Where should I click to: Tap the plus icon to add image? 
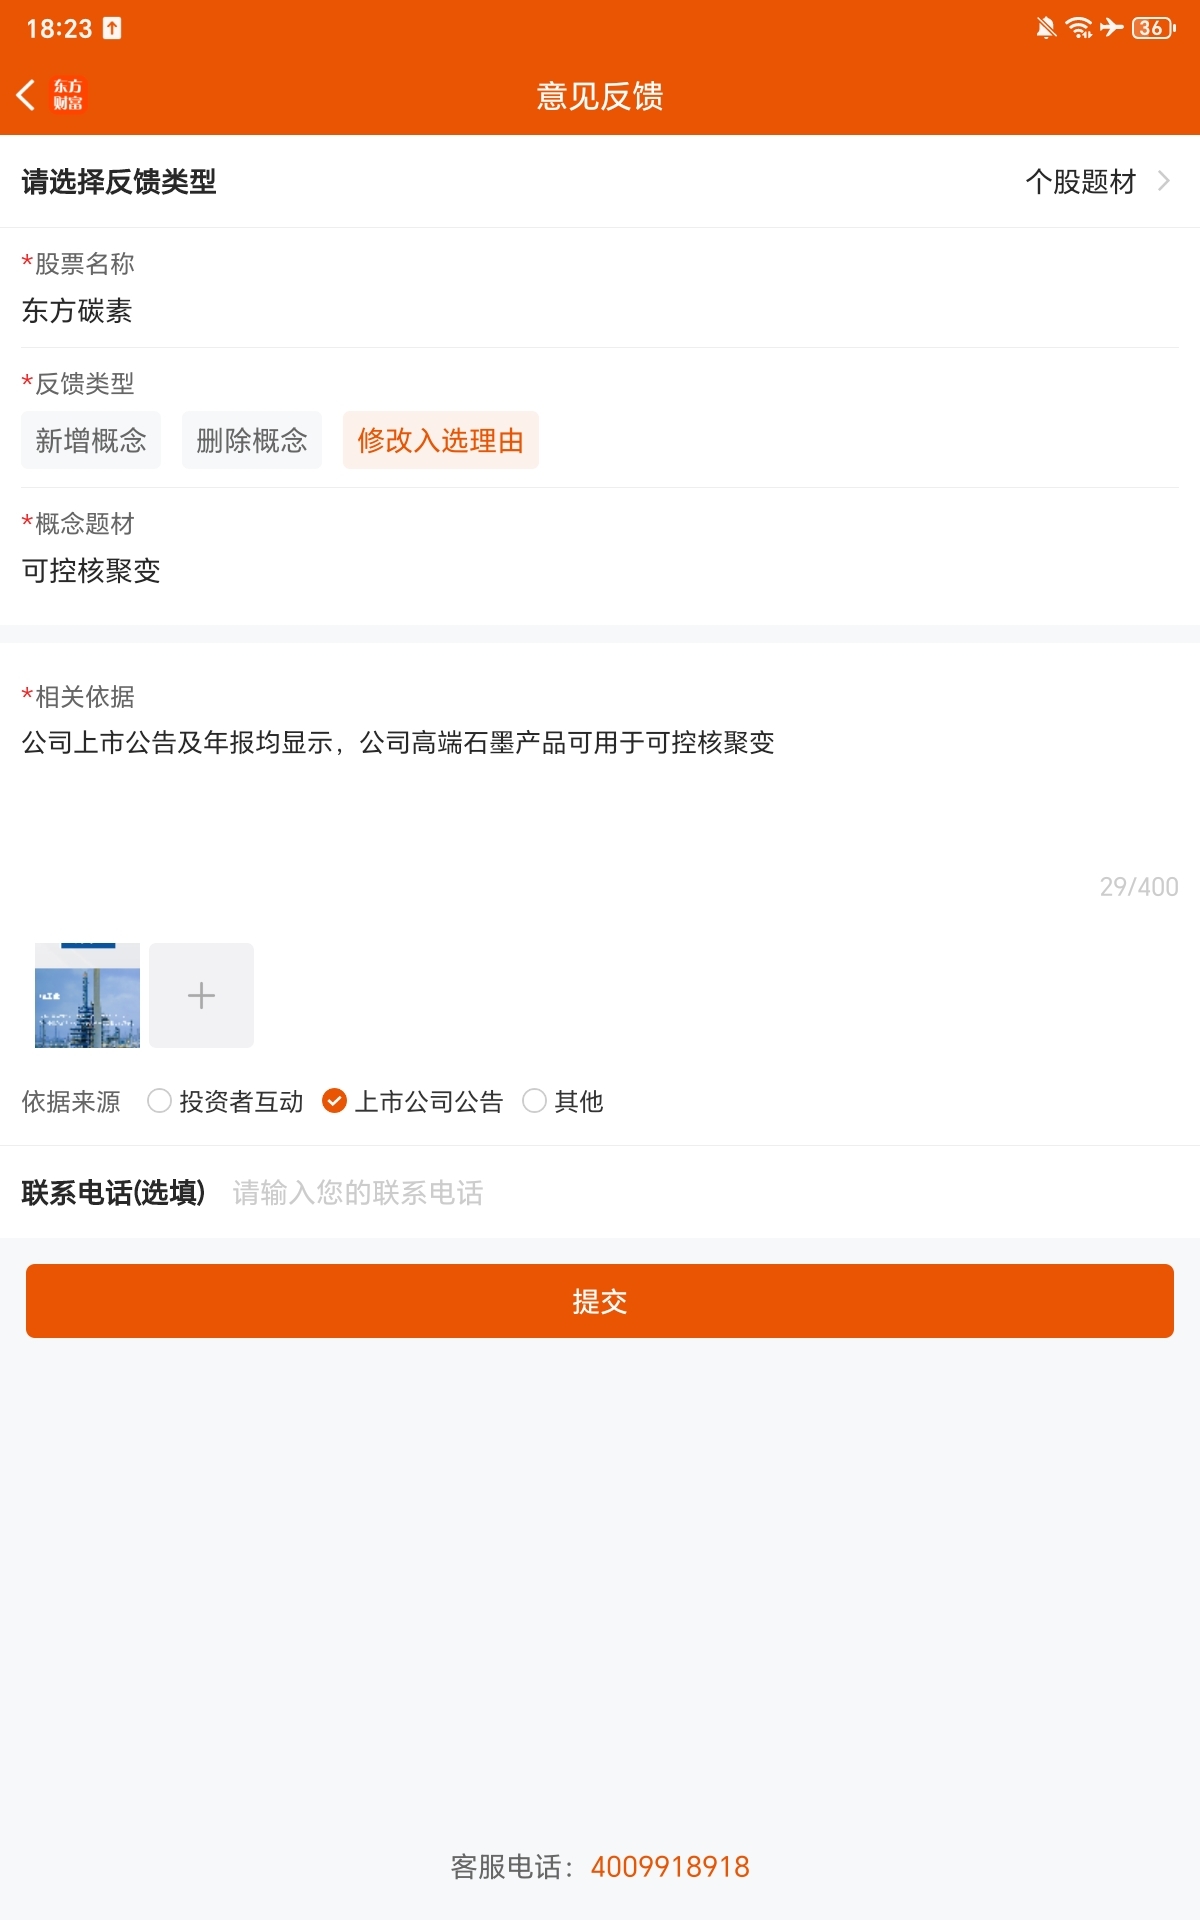point(201,996)
